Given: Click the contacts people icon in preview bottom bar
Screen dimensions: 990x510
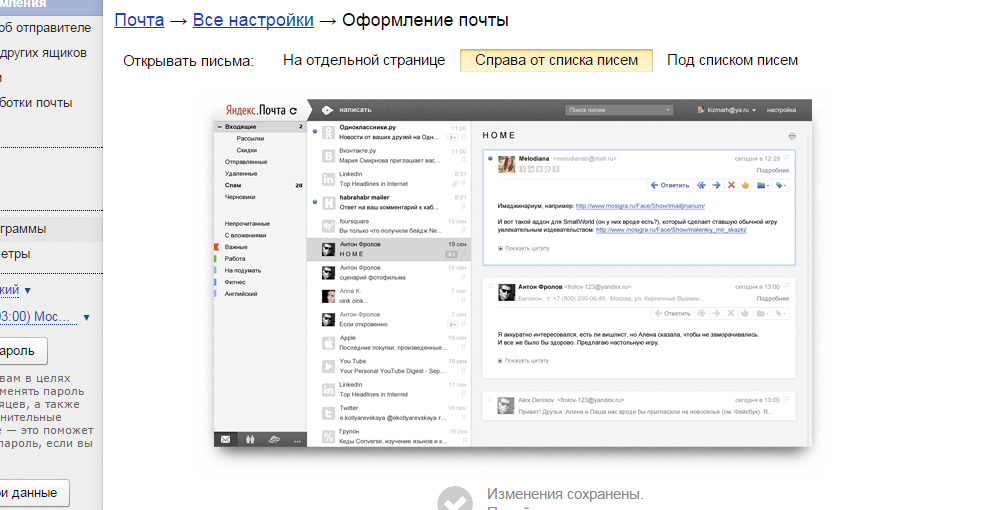Looking at the screenshot, I should 249,439.
